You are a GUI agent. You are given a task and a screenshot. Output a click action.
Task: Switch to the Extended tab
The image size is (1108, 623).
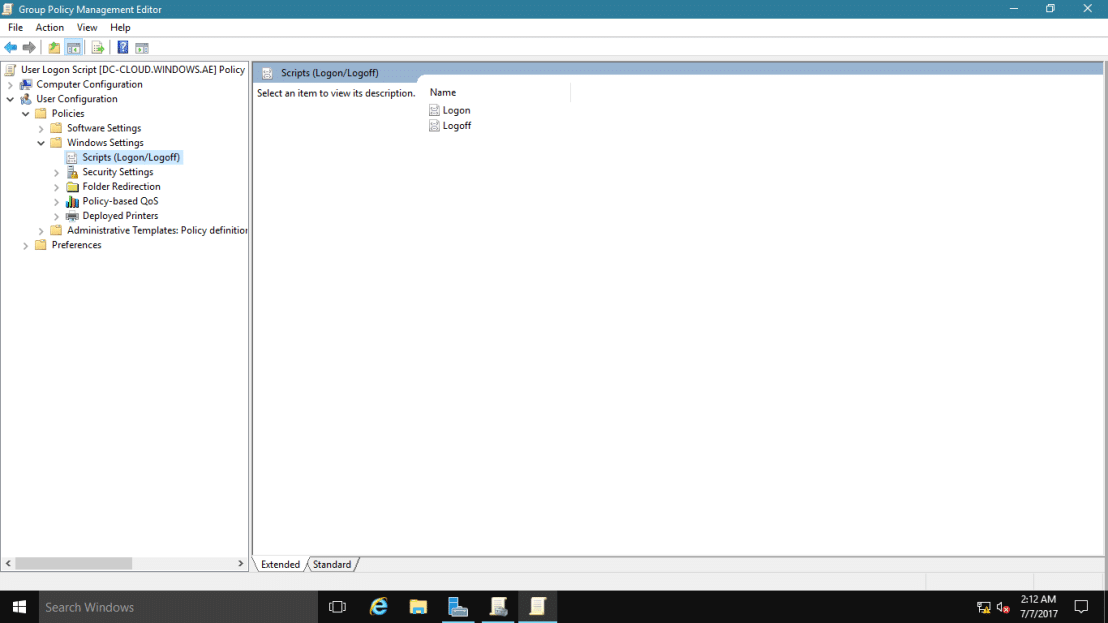pyautogui.click(x=281, y=564)
